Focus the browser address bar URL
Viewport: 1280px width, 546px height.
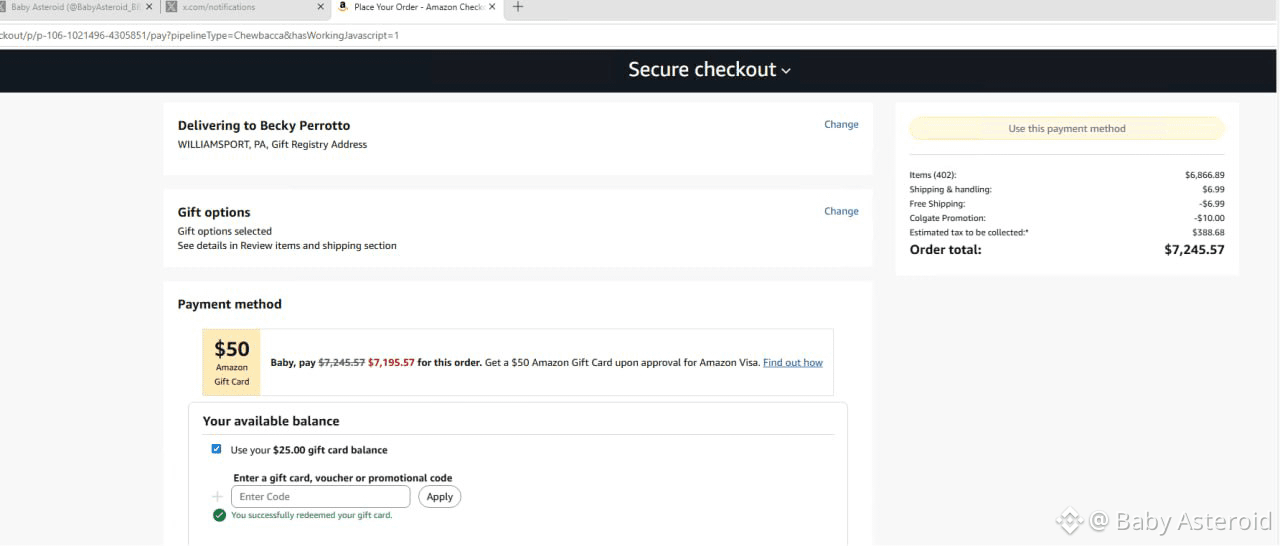pos(200,35)
